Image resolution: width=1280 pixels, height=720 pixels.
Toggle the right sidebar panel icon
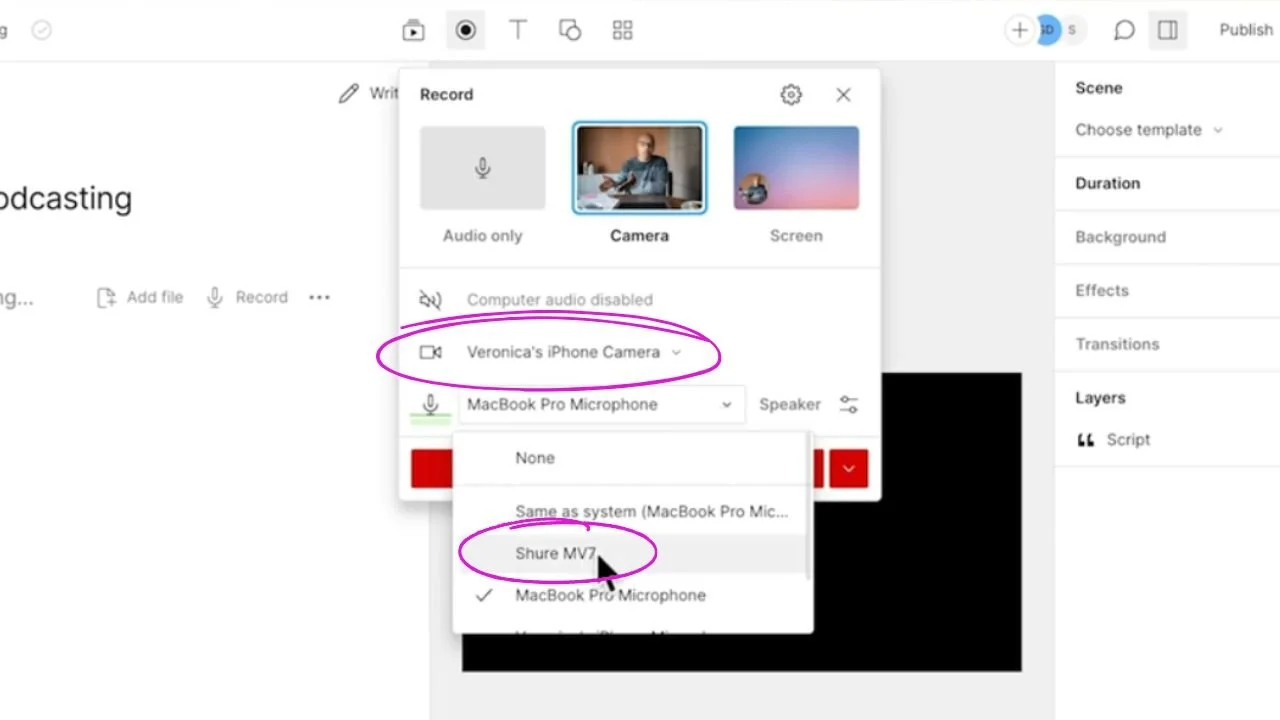point(1168,30)
